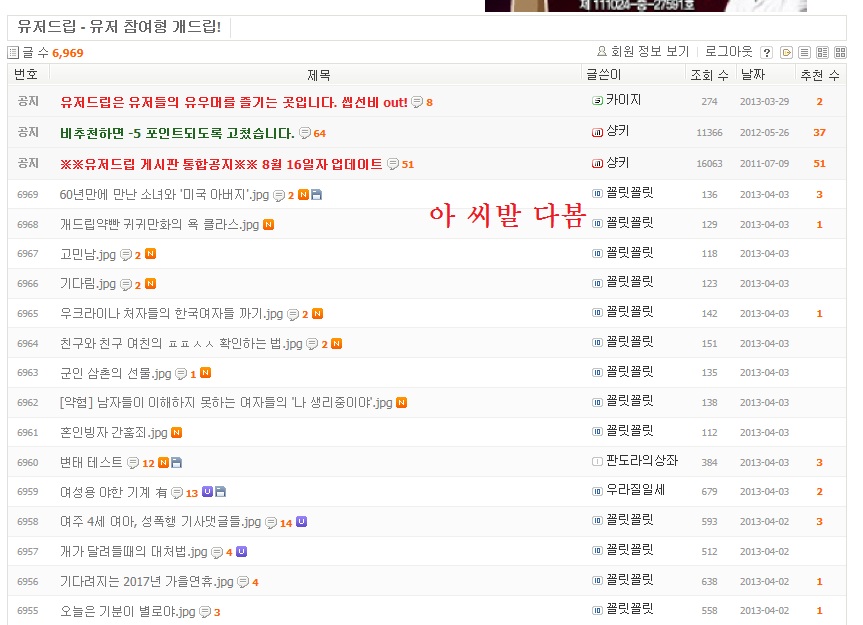The height and width of the screenshot is (625, 863).
Task: Open the 유저드립 board title tab
Action: tap(119, 26)
